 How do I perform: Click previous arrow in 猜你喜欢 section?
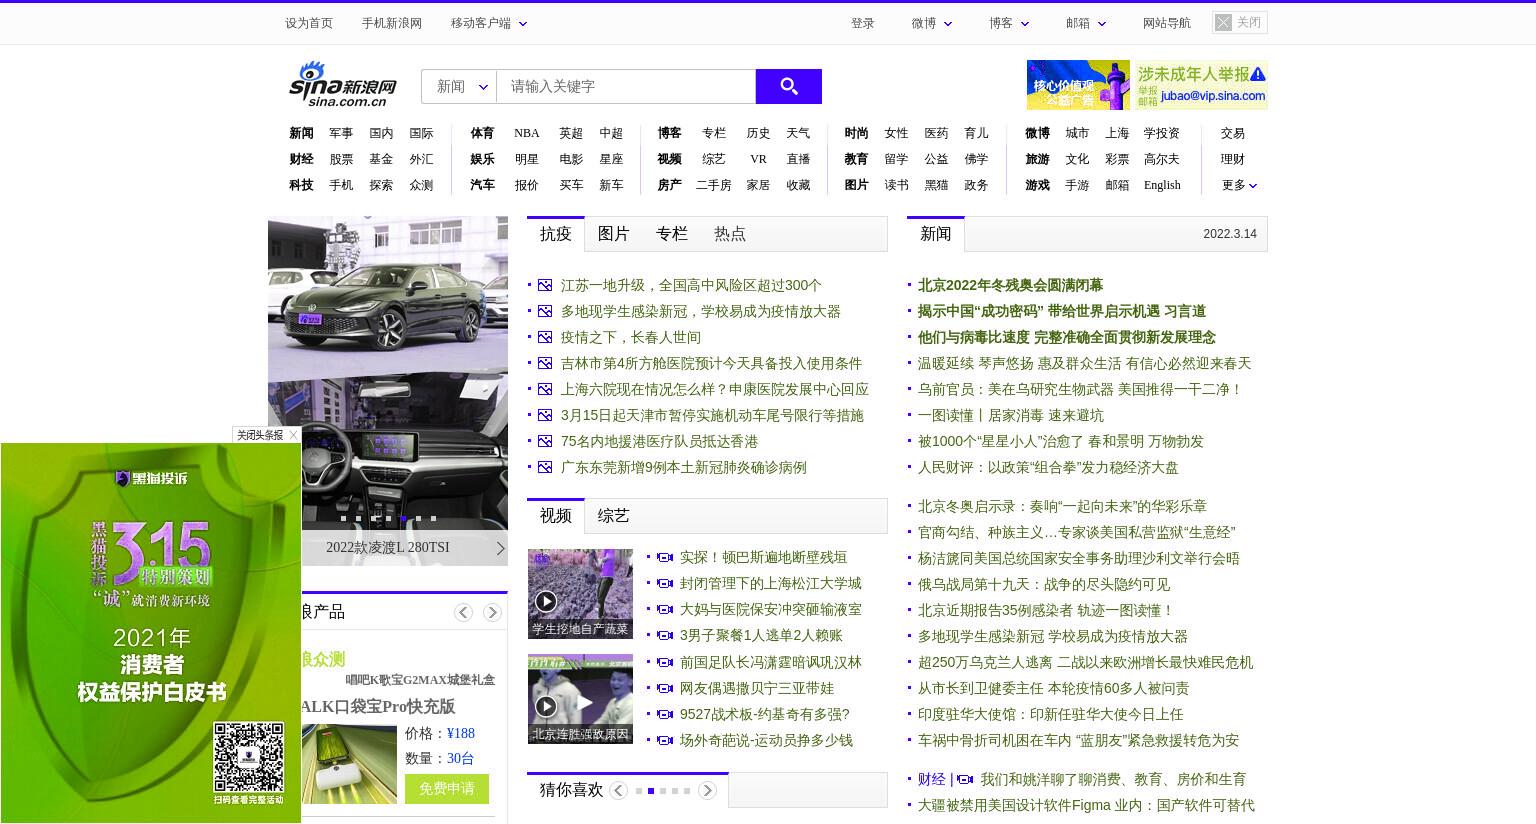coord(618,791)
